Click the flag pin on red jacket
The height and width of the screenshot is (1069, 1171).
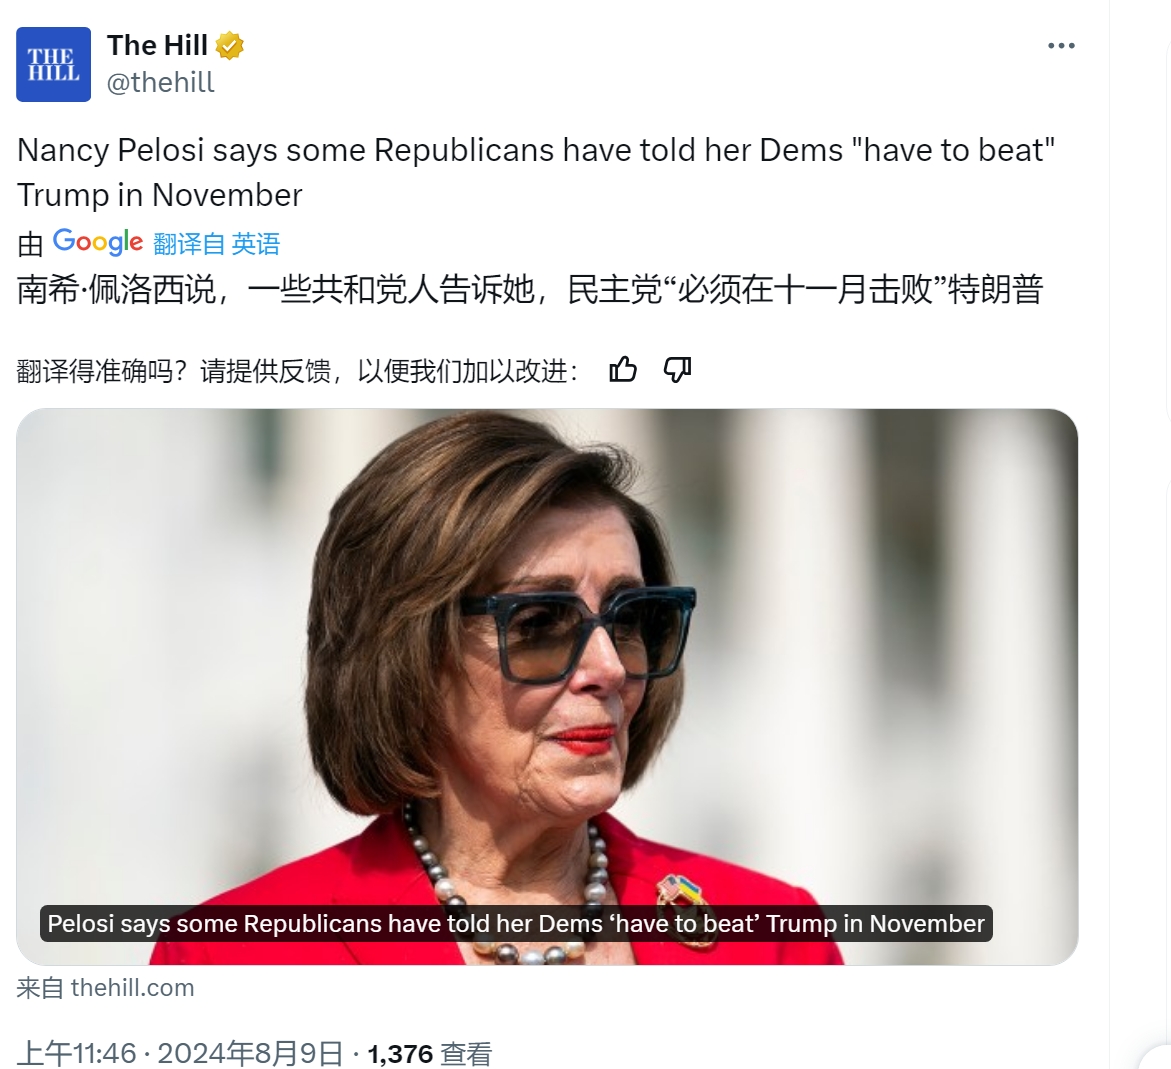click(679, 889)
